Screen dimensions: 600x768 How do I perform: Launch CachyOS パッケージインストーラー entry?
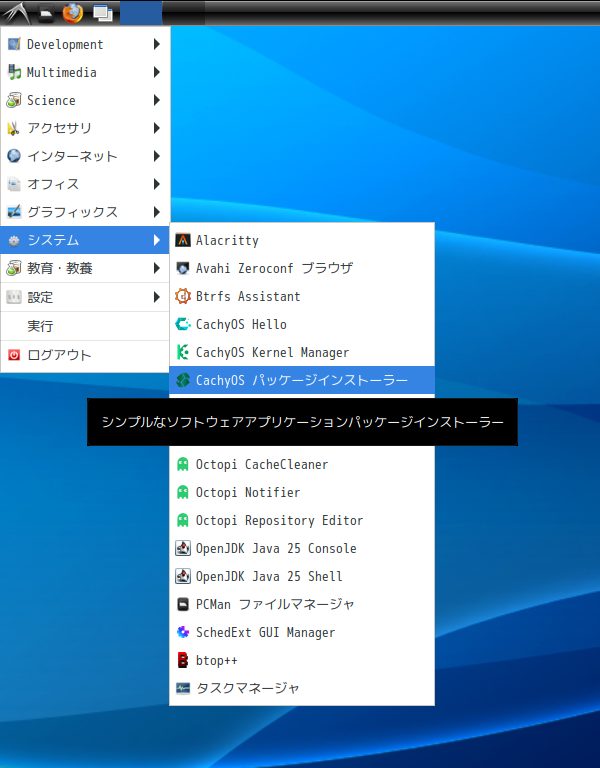coord(302,380)
